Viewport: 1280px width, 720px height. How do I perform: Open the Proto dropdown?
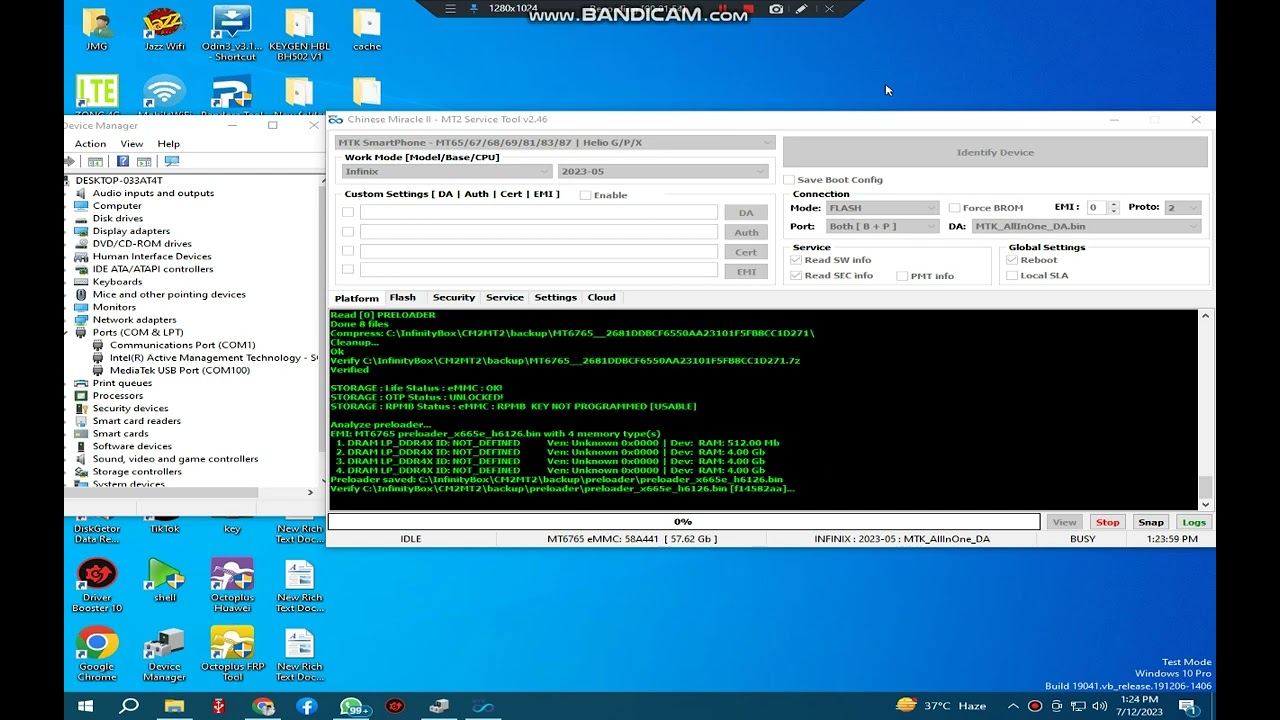click(x=1183, y=208)
